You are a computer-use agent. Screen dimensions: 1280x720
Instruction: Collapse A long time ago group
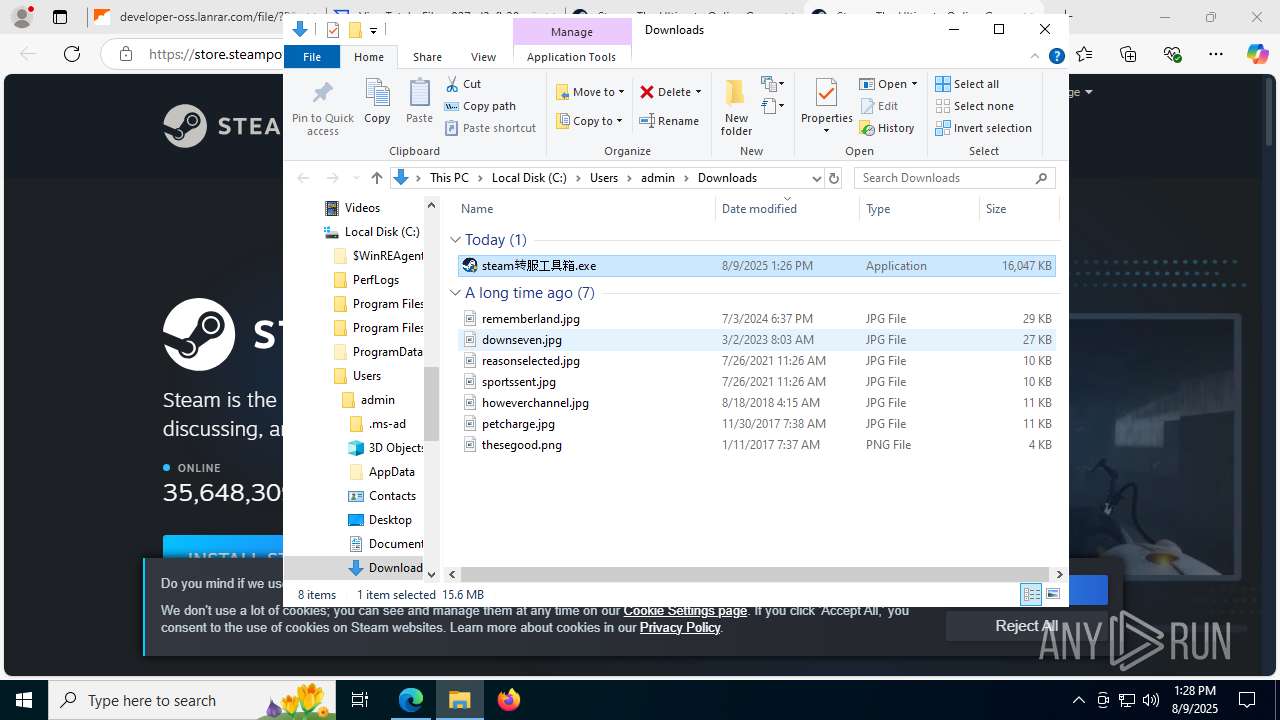pos(455,293)
